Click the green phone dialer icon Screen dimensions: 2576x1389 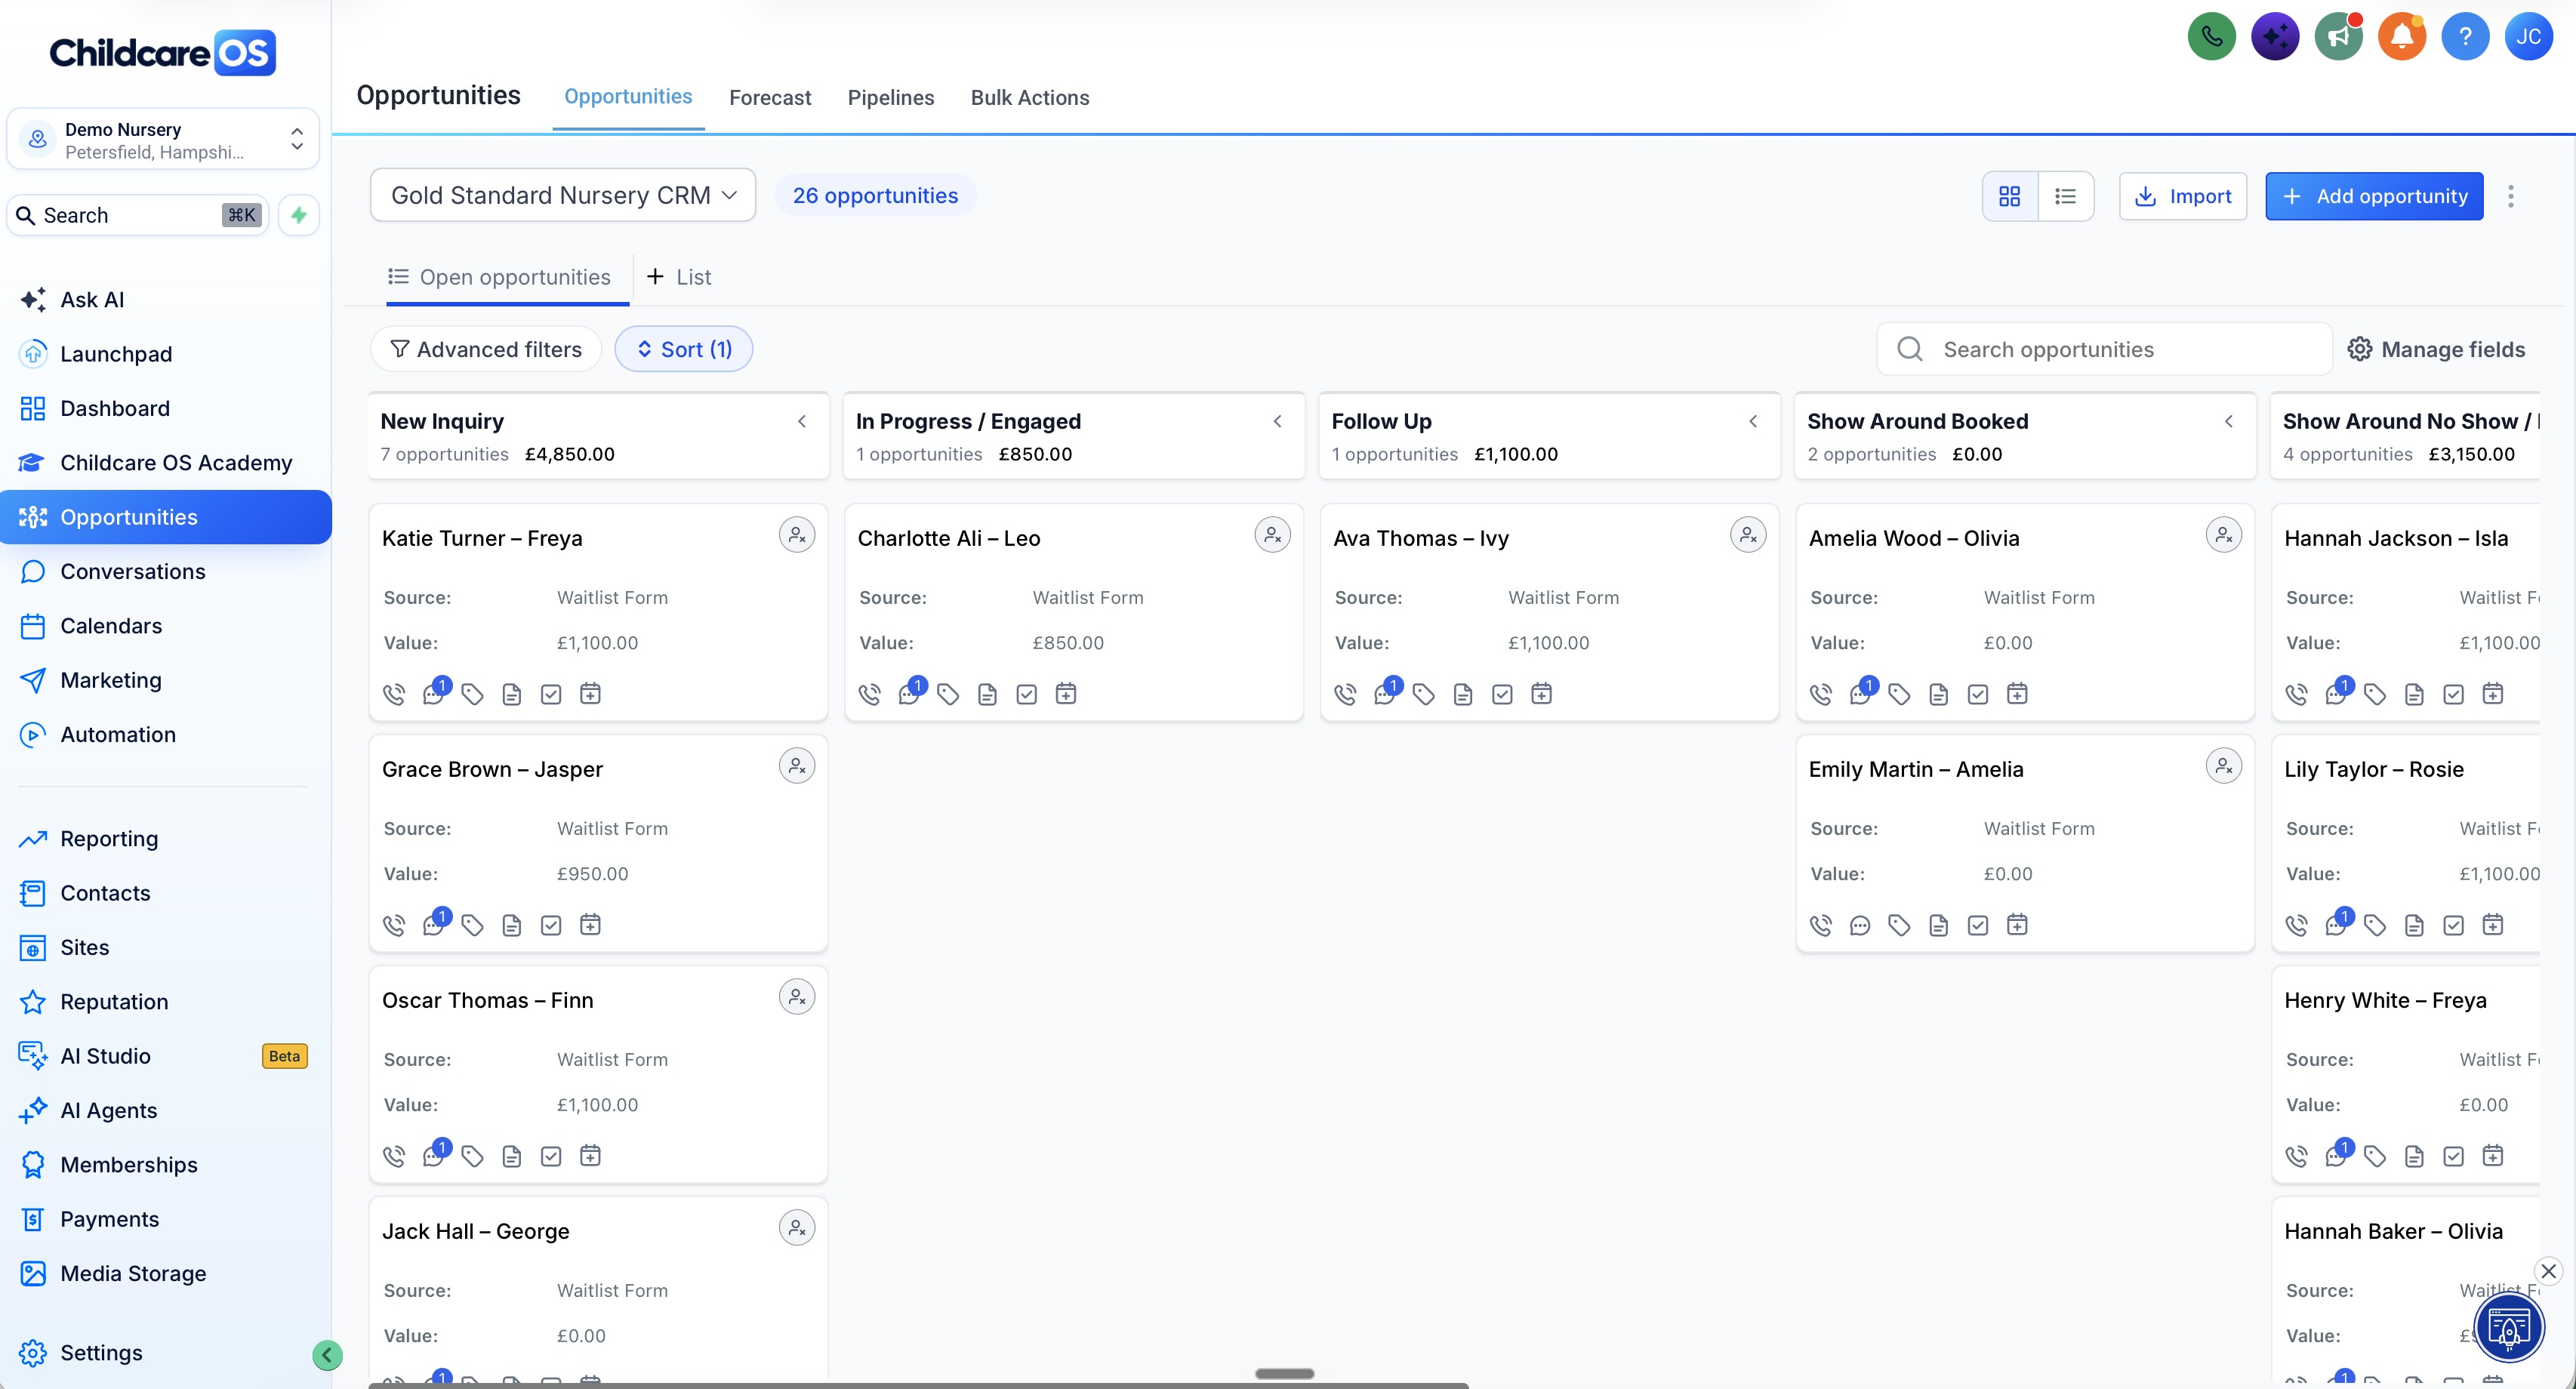pos(2211,37)
